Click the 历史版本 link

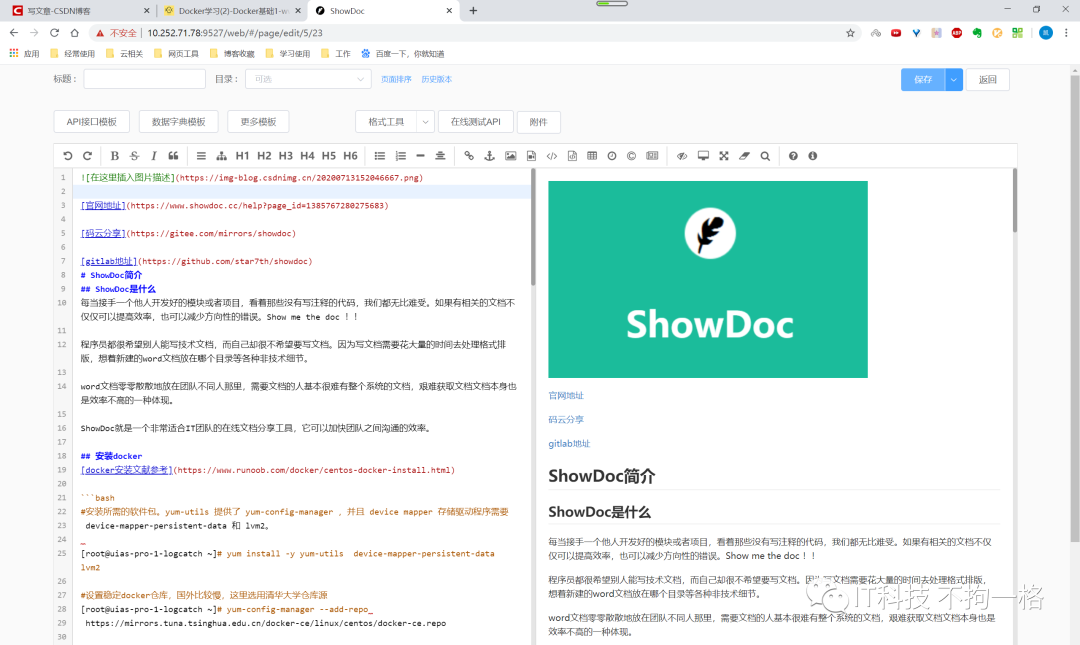[437, 79]
